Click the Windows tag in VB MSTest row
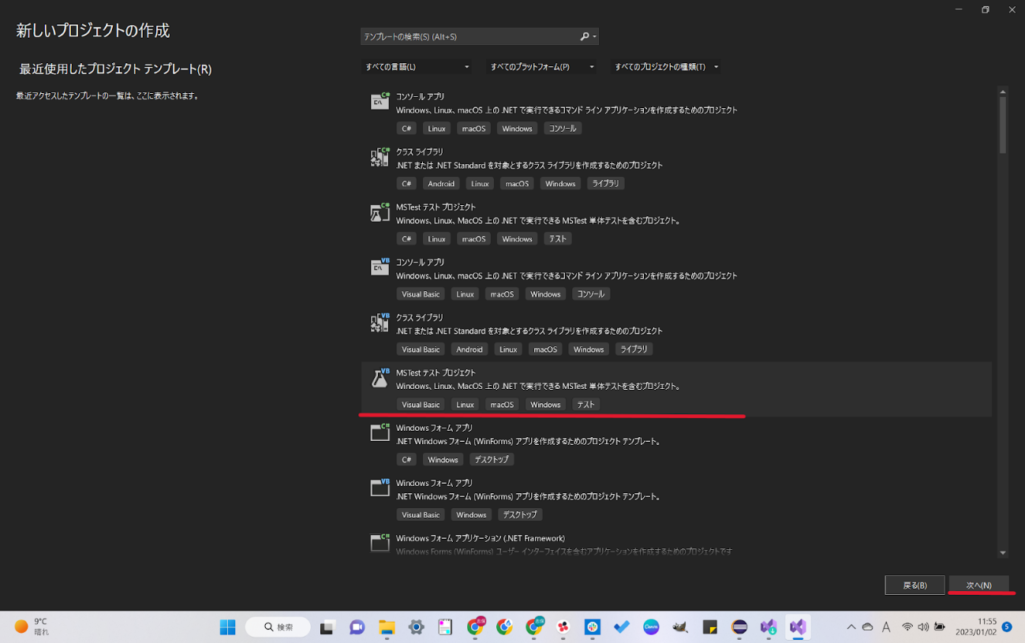Image resolution: width=1025 pixels, height=643 pixels. pos(545,404)
